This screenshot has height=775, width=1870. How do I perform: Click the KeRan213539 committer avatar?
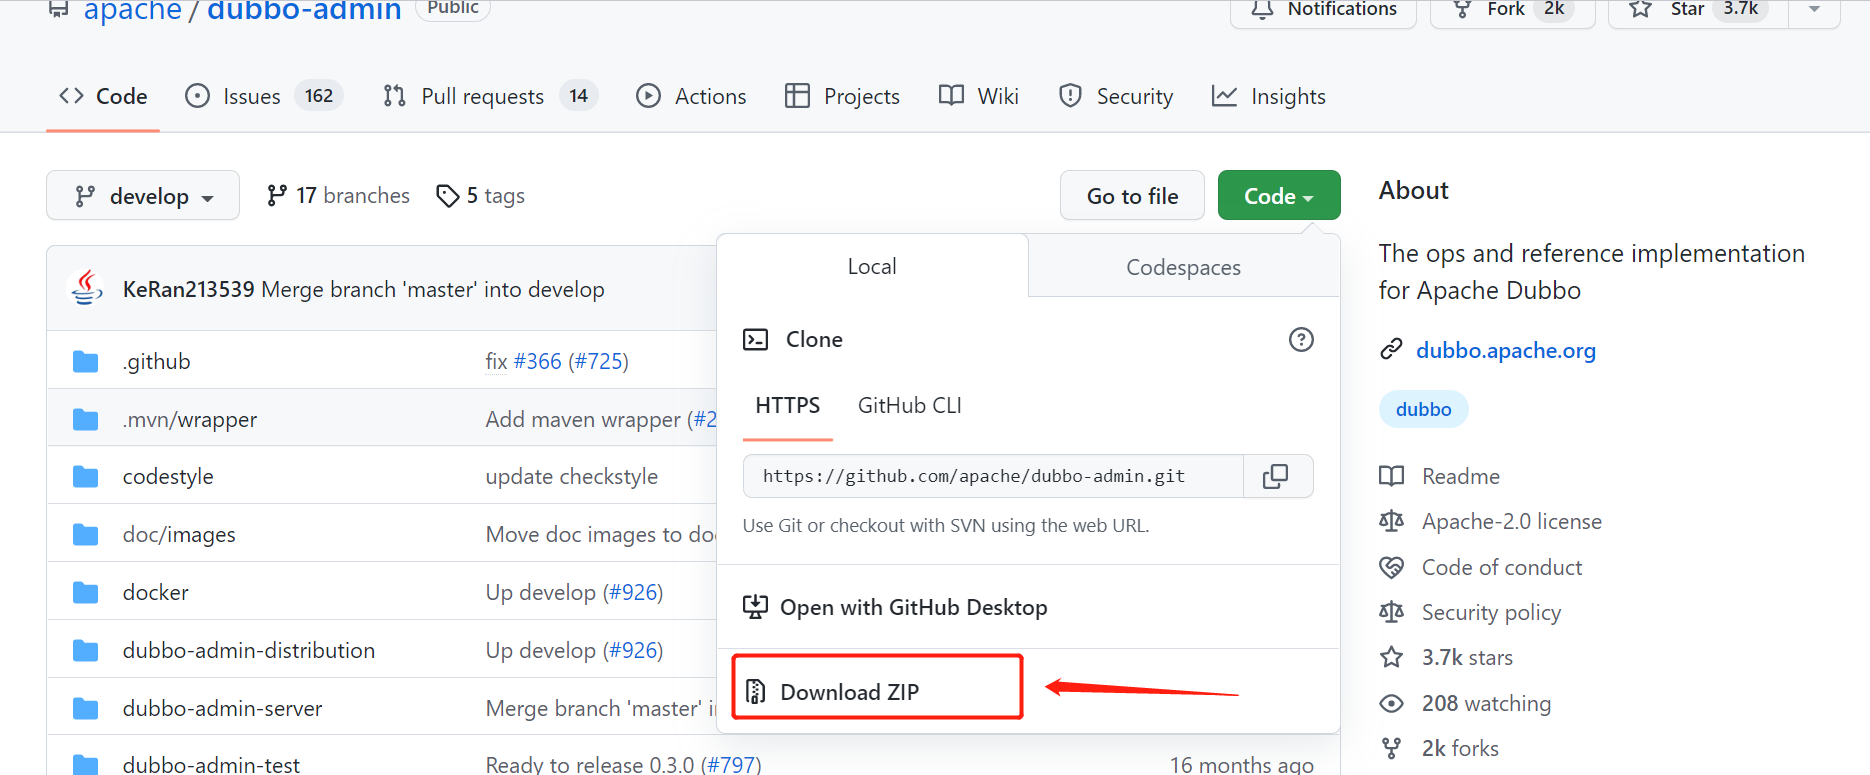click(87, 288)
